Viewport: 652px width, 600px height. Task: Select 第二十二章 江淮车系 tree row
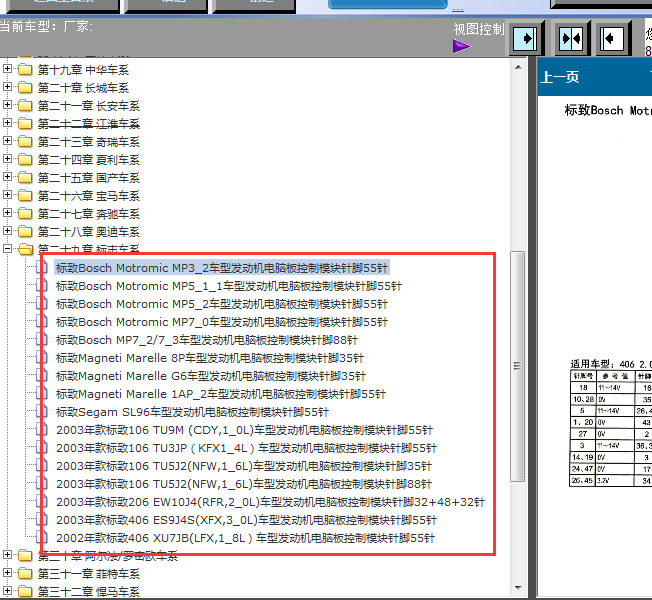pyautogui.click(x=89, y=123)
